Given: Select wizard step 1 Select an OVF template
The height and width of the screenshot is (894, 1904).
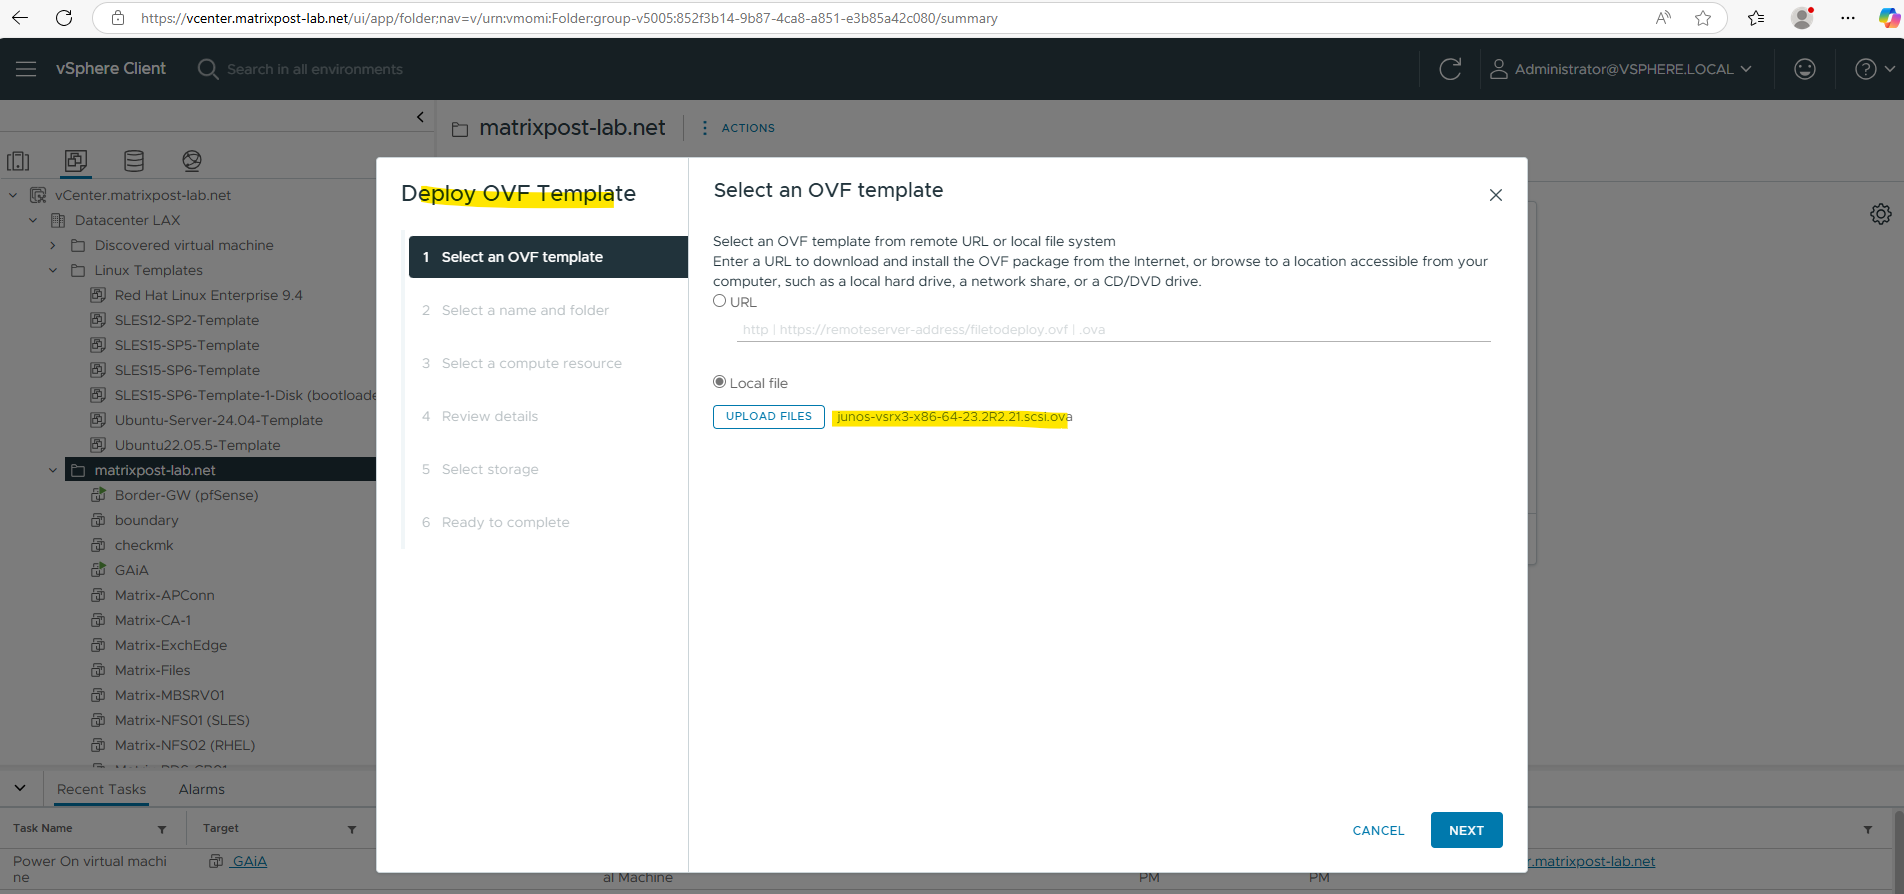Looking at the screenshot, I should click(548, 257).
